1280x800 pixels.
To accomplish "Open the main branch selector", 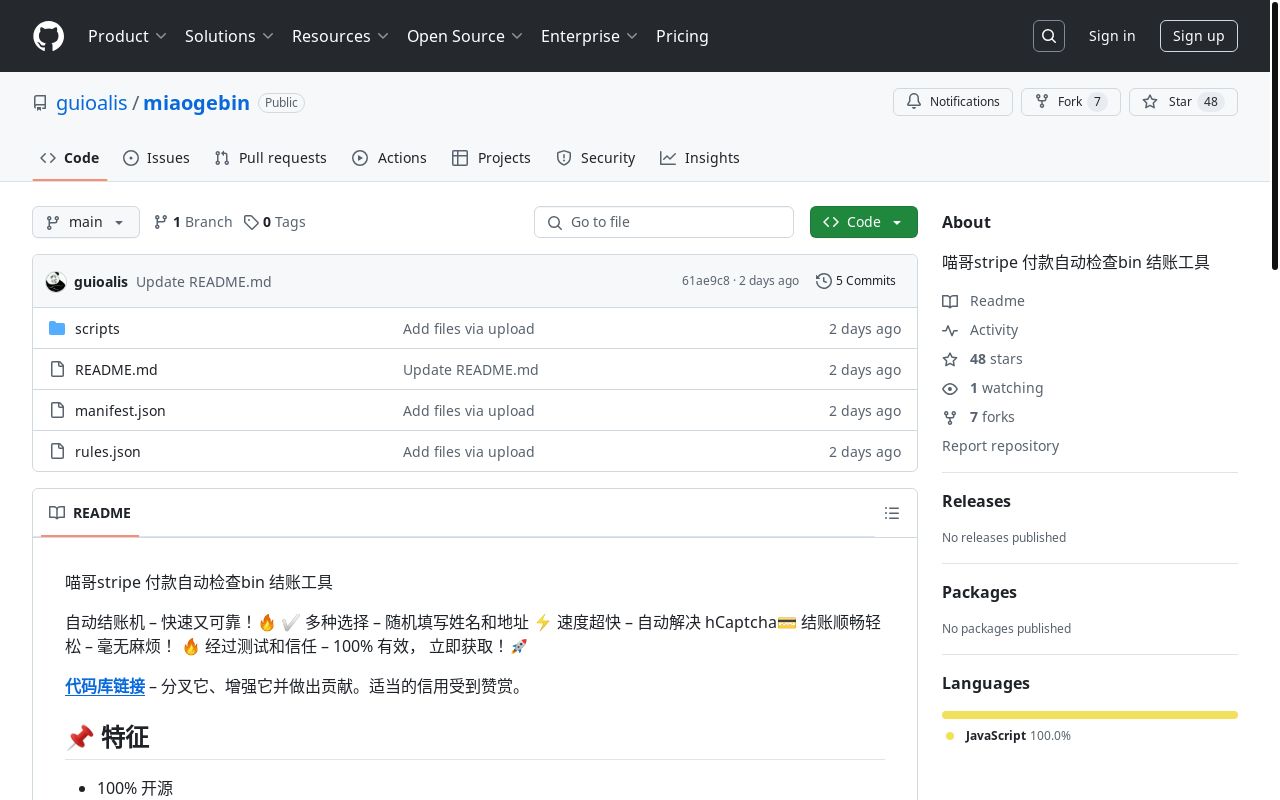I will [x=85, y=222].
